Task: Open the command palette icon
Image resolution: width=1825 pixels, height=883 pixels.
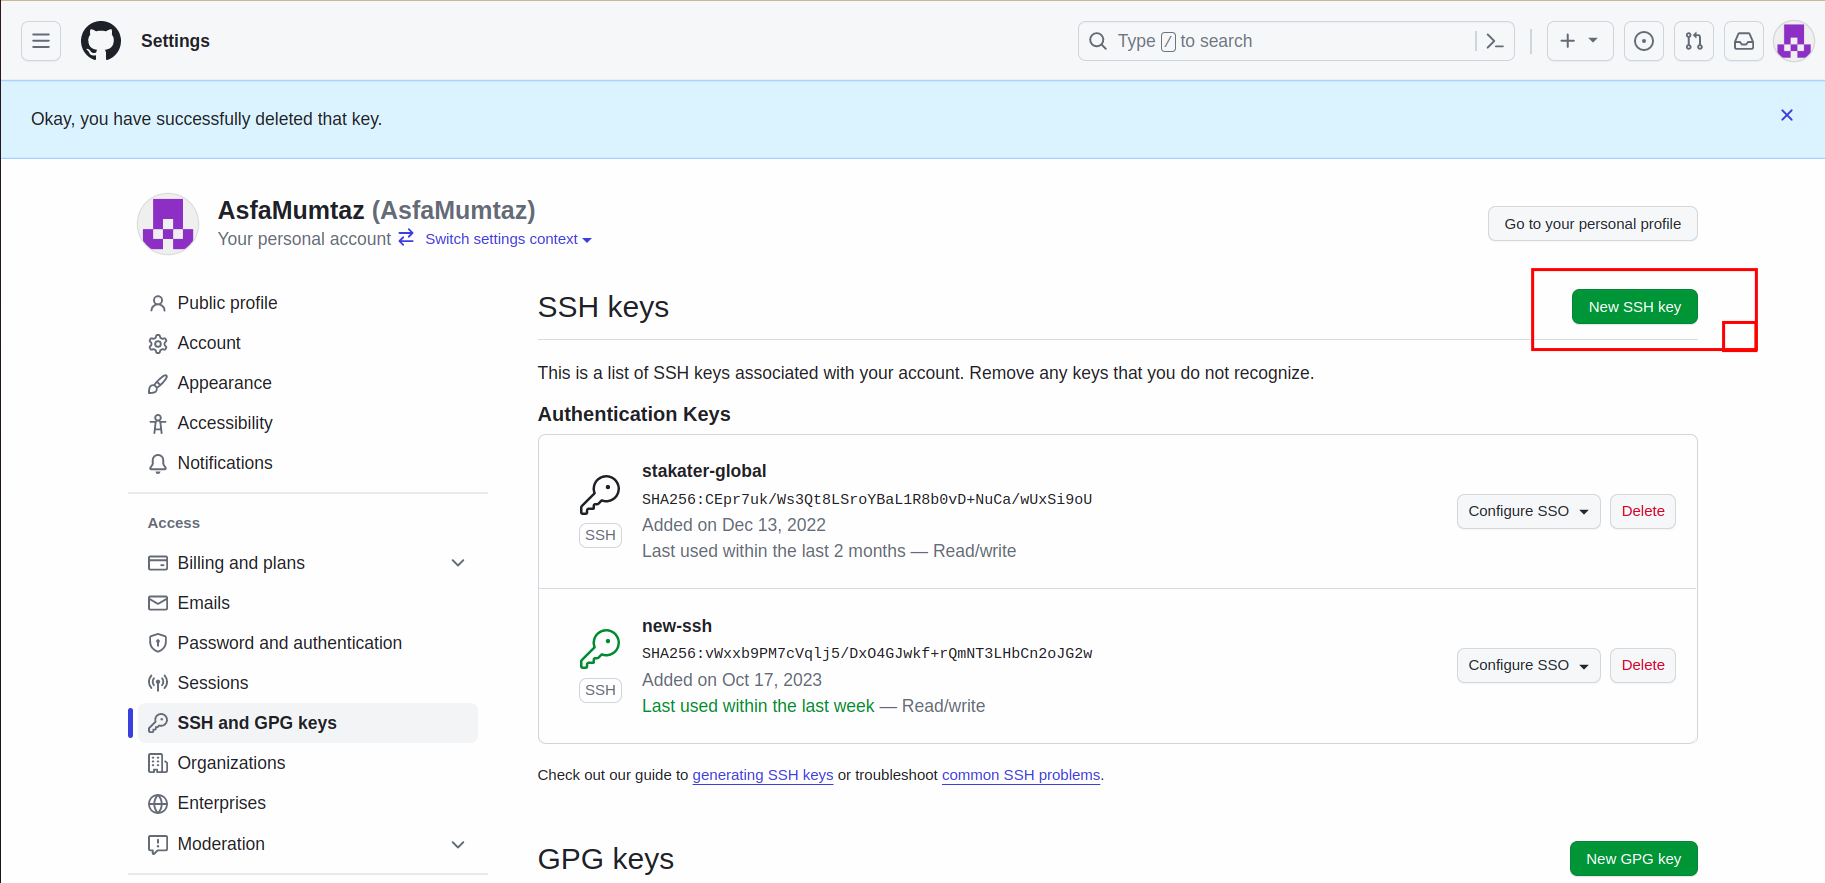Action: tap(1495, 41)
